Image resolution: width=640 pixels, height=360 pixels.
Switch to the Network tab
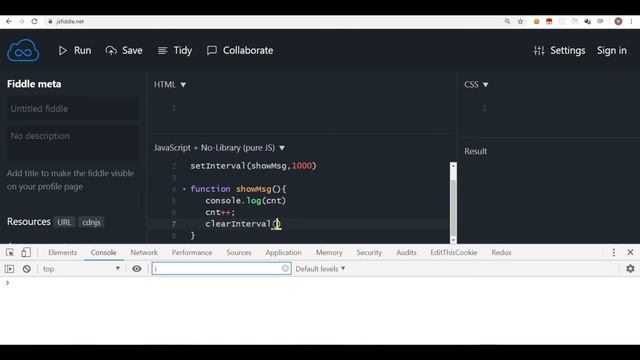coord(144,252)
